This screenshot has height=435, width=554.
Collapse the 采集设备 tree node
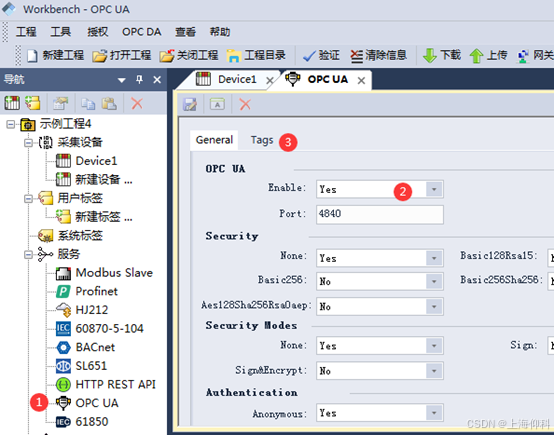click(x=28, y=143)
